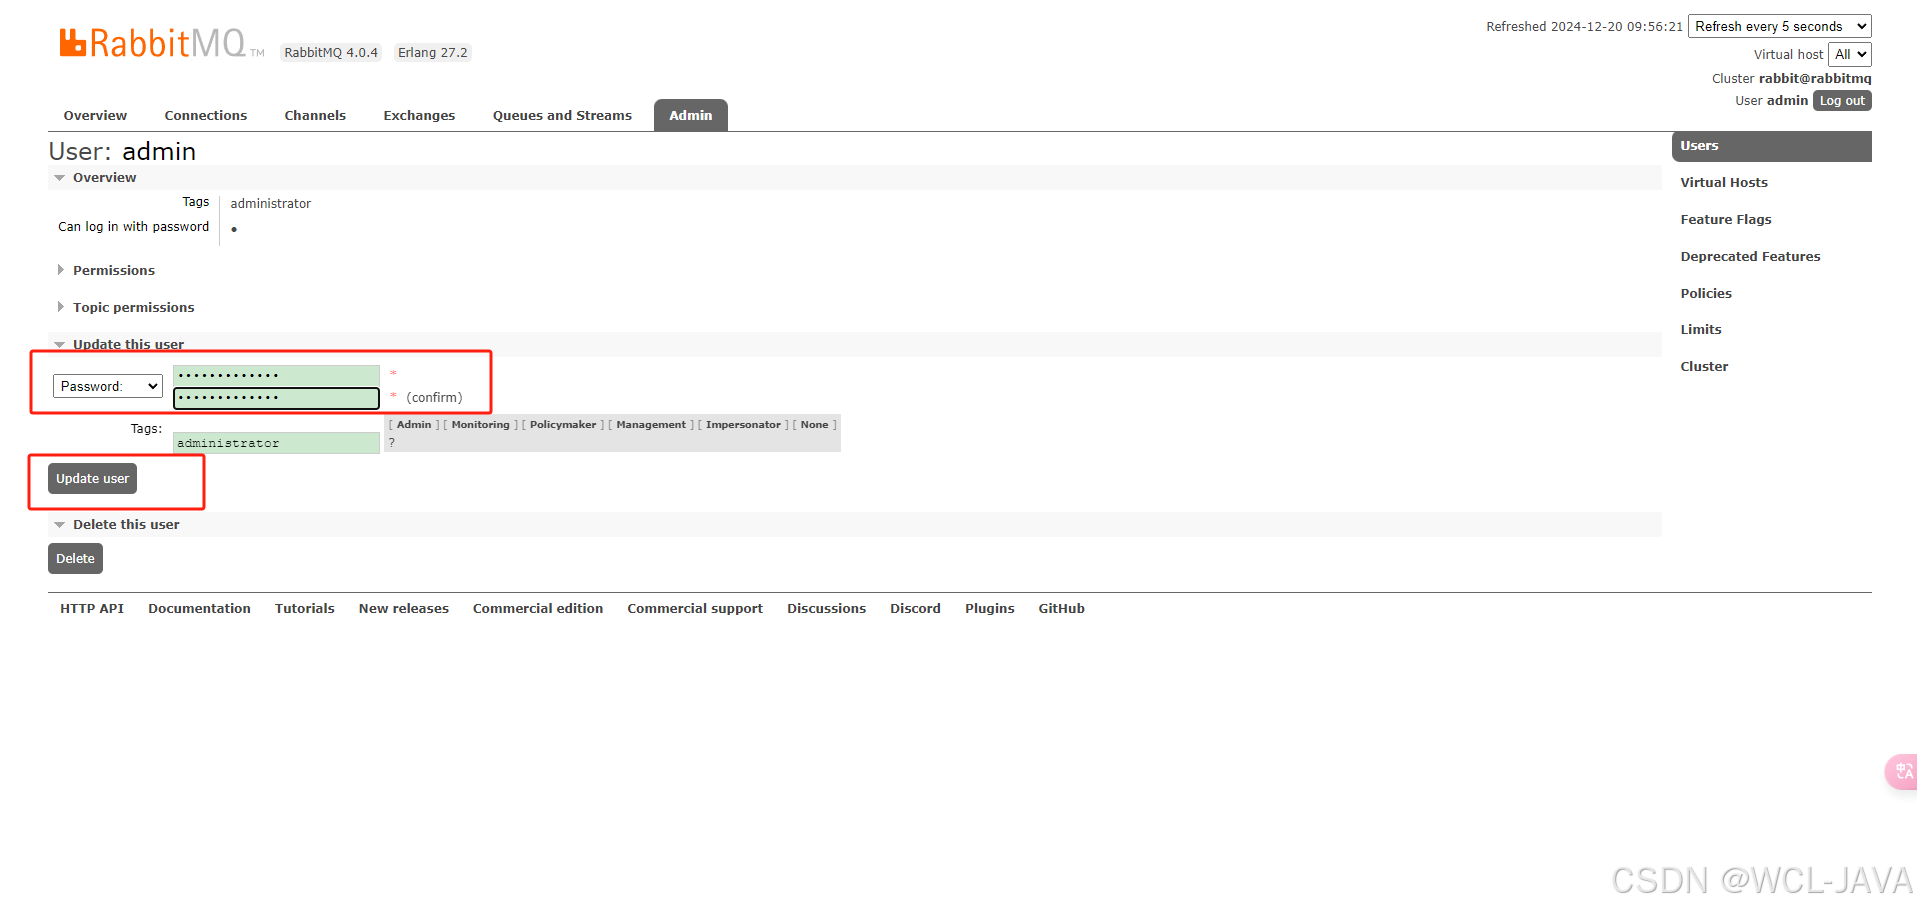Open the refresh interval dropdown
The width and height of the screenshot is (1917, 912).
pyautogui.click(x=1779, y=27)
